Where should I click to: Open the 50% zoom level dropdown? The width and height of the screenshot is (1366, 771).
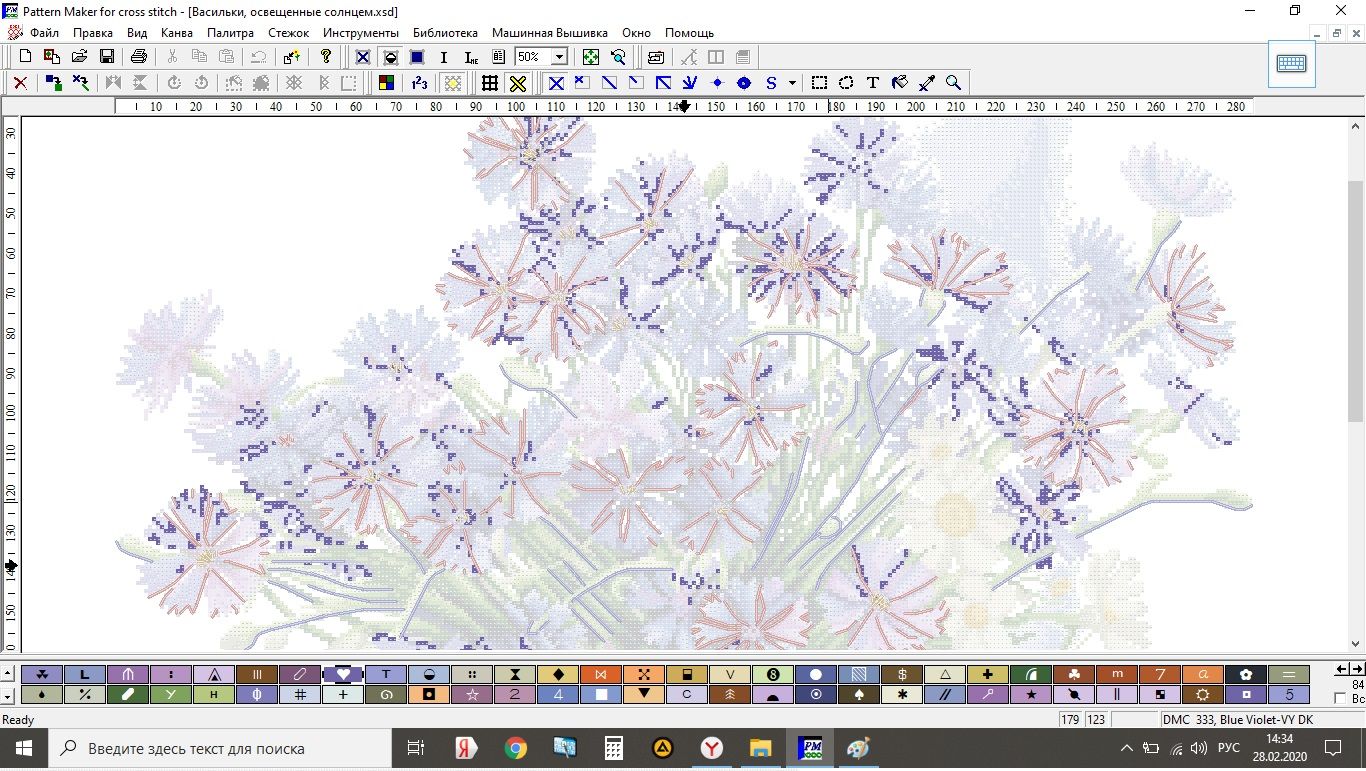559,57
